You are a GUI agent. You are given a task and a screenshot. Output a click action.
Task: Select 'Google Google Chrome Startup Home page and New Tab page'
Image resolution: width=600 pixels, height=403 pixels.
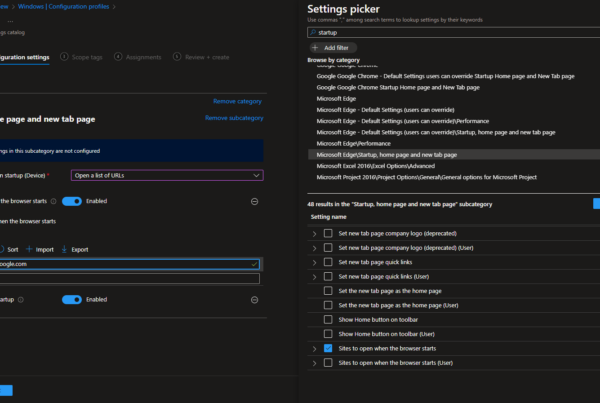pos(398,87)
